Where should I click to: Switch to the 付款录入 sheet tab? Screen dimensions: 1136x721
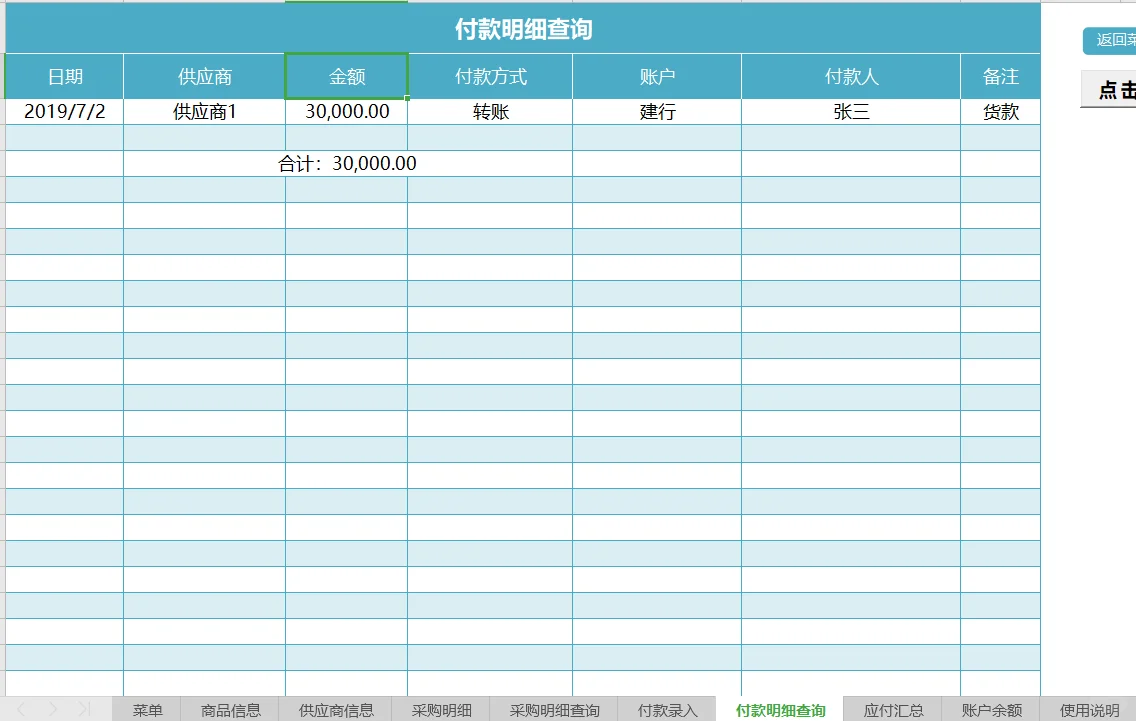click(x=668, y=710)
